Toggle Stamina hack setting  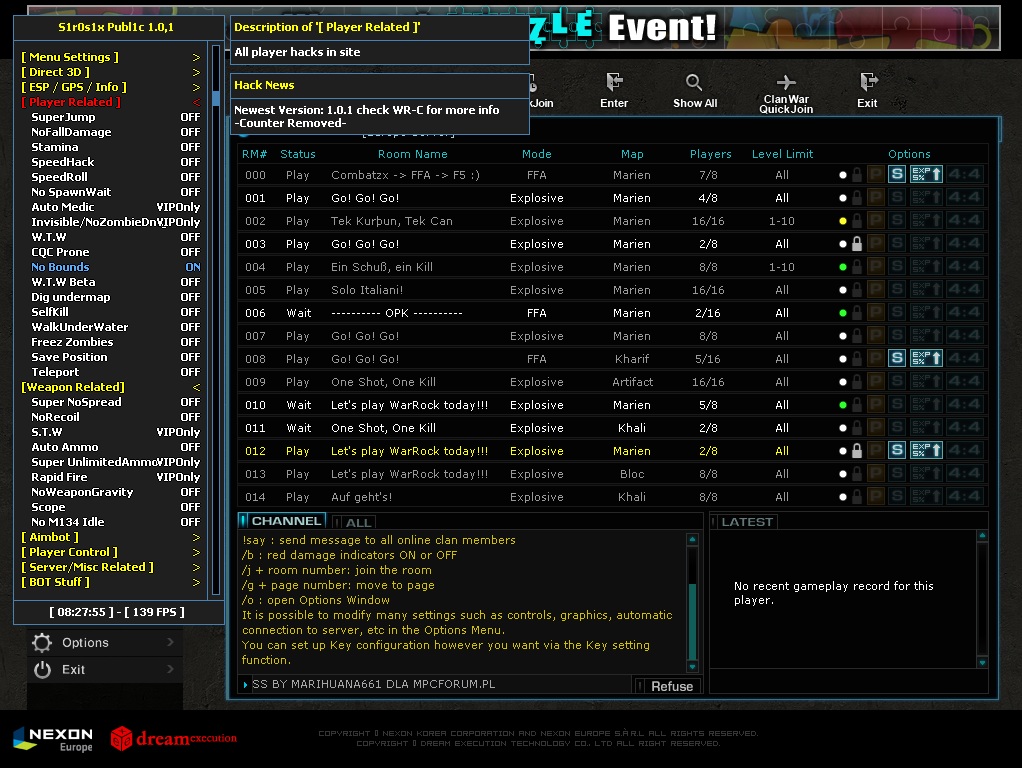tap(115, 147)
